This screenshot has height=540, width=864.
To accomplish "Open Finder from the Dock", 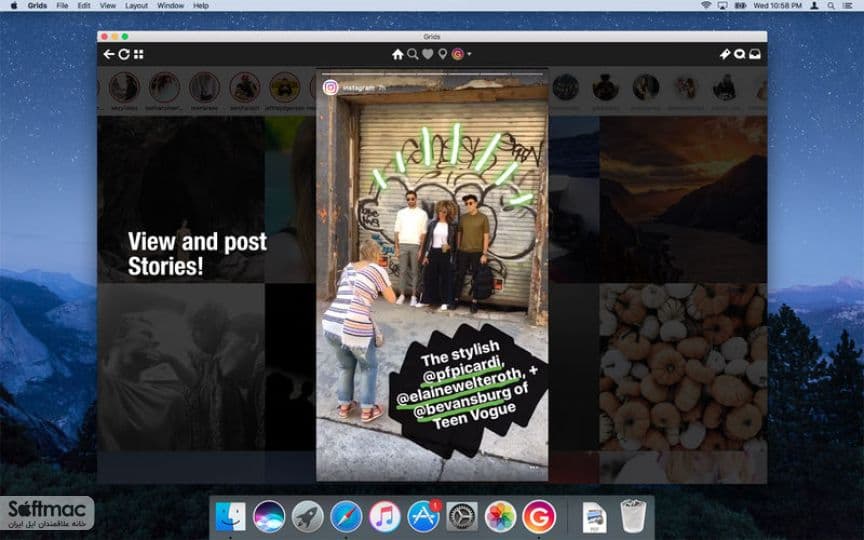I will point(230,516).
